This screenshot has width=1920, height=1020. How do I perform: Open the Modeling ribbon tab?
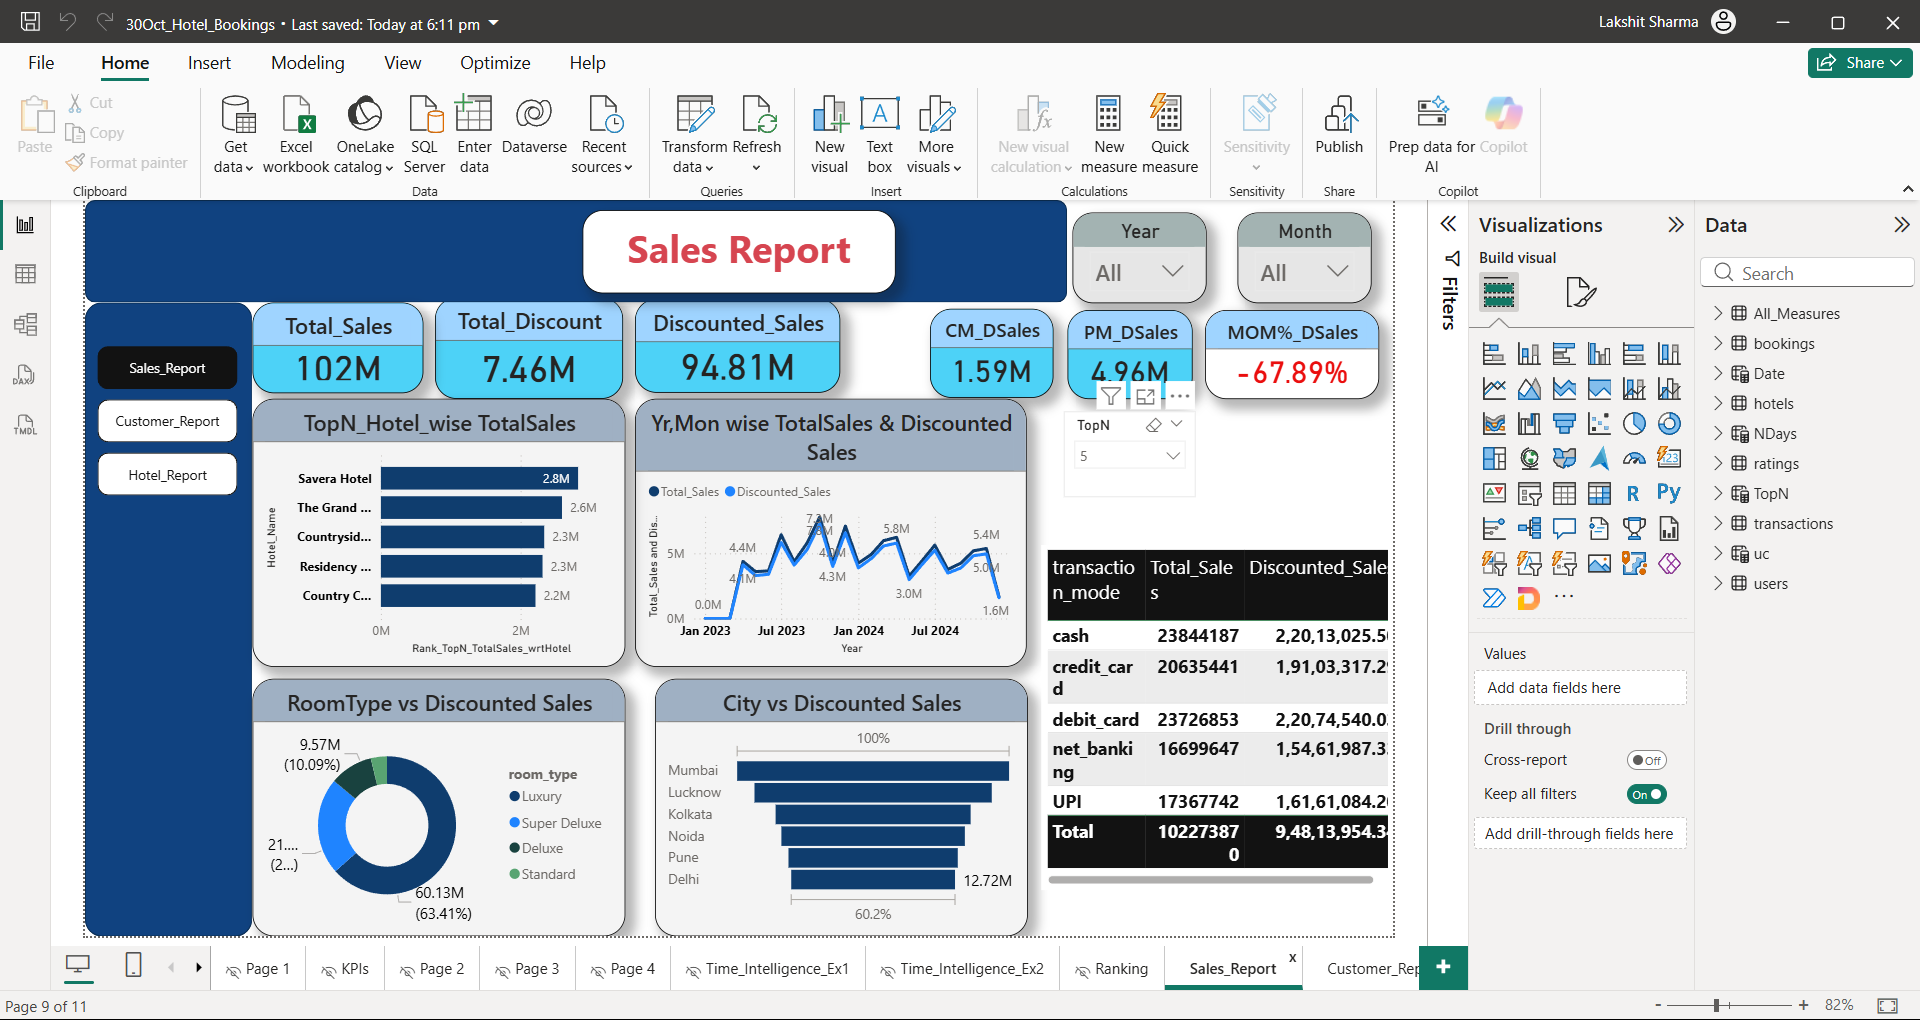(x=308, y=63)
